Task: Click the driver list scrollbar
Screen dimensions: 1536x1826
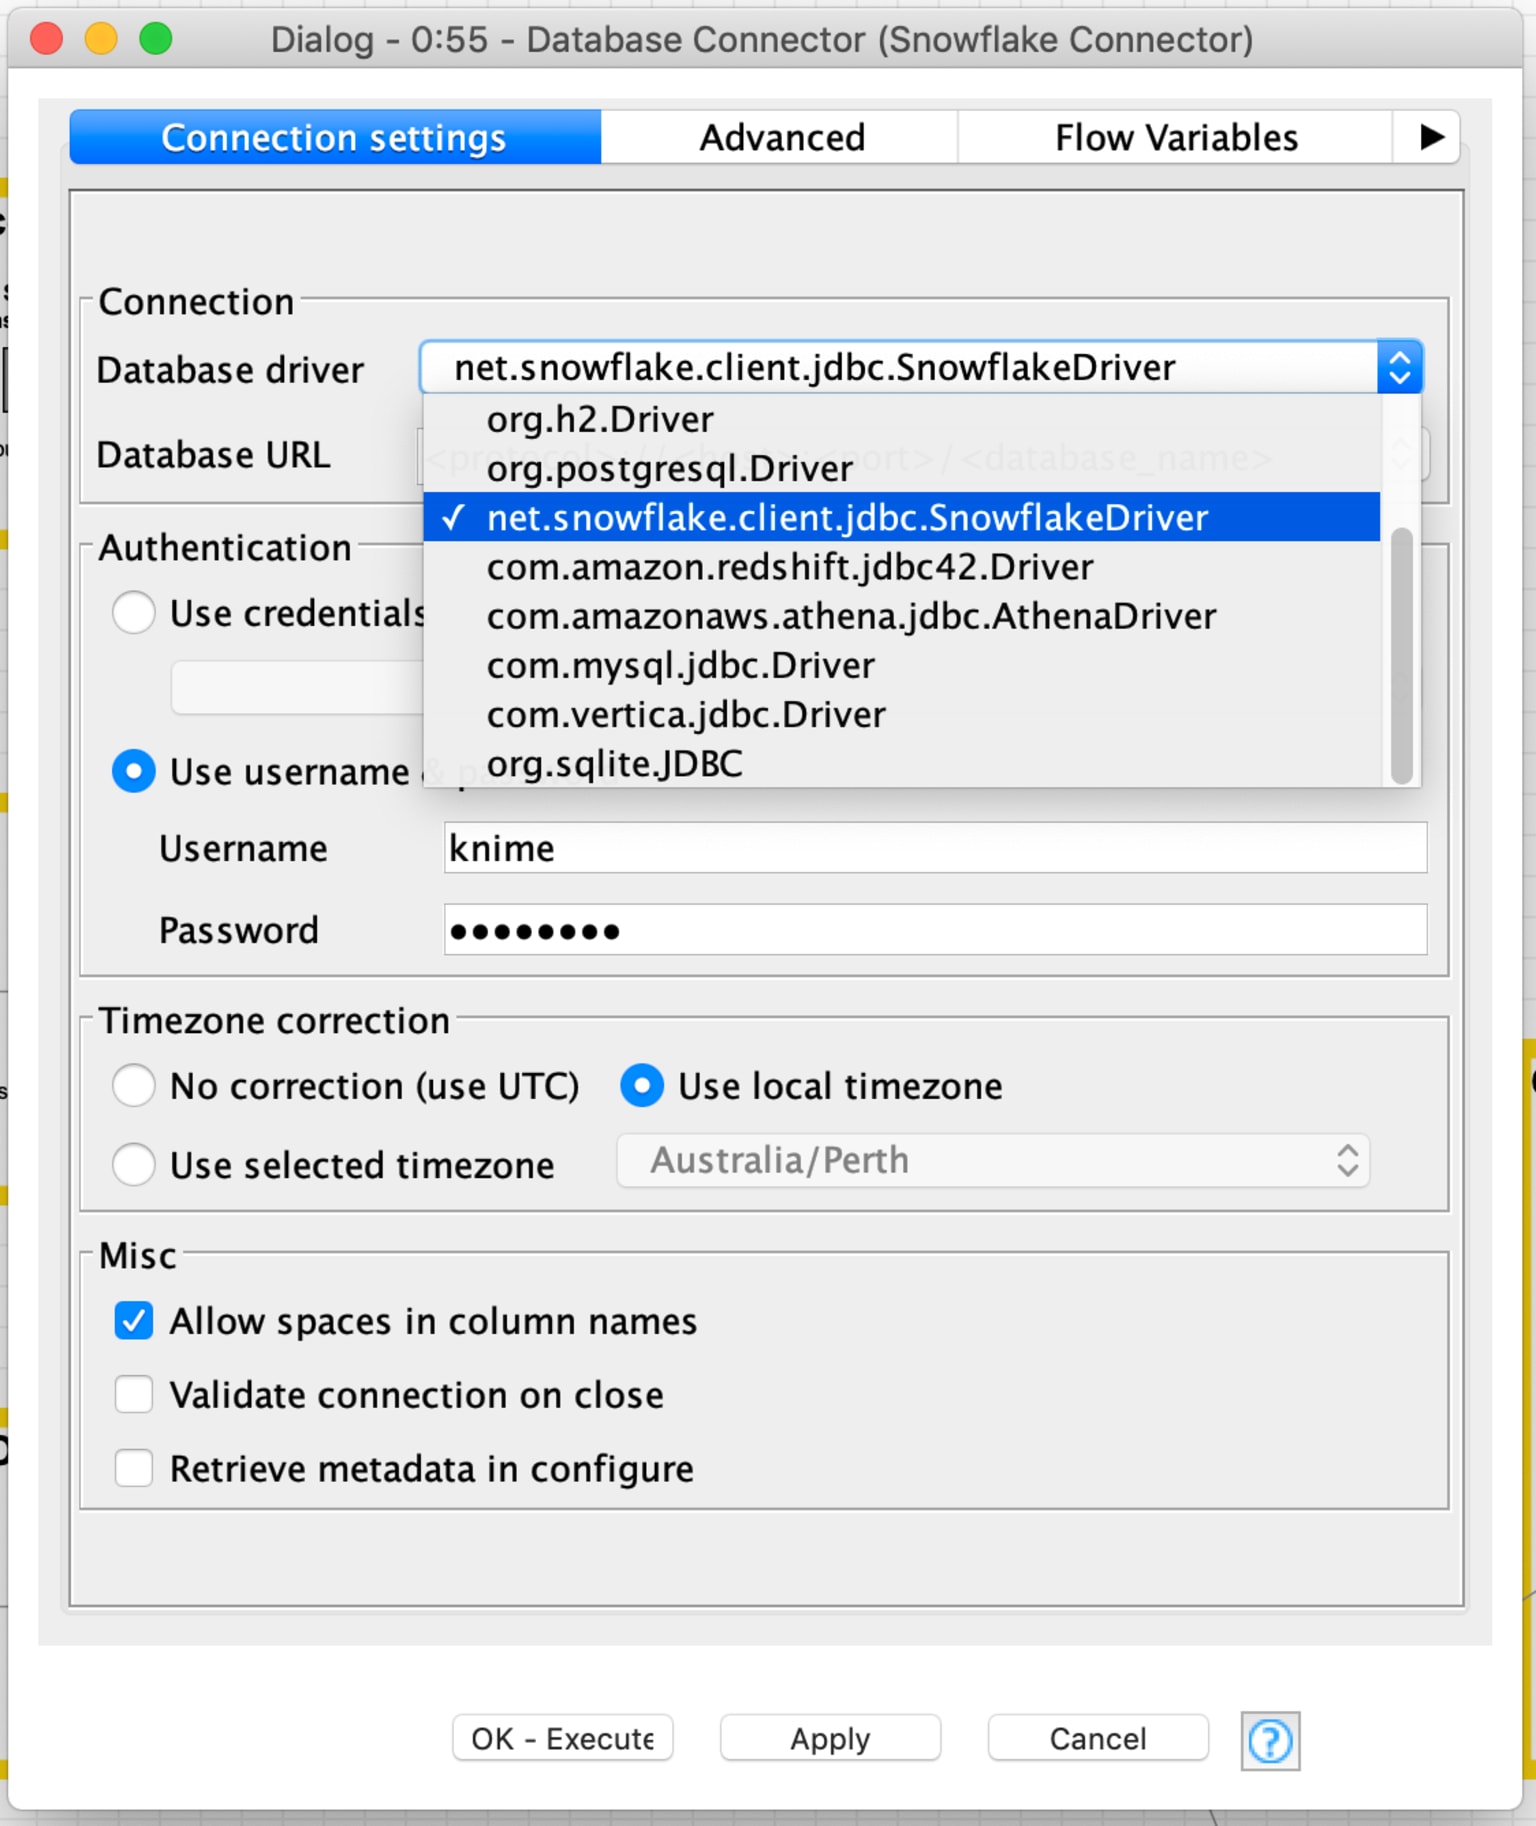Action: (x=1402, y=655)
